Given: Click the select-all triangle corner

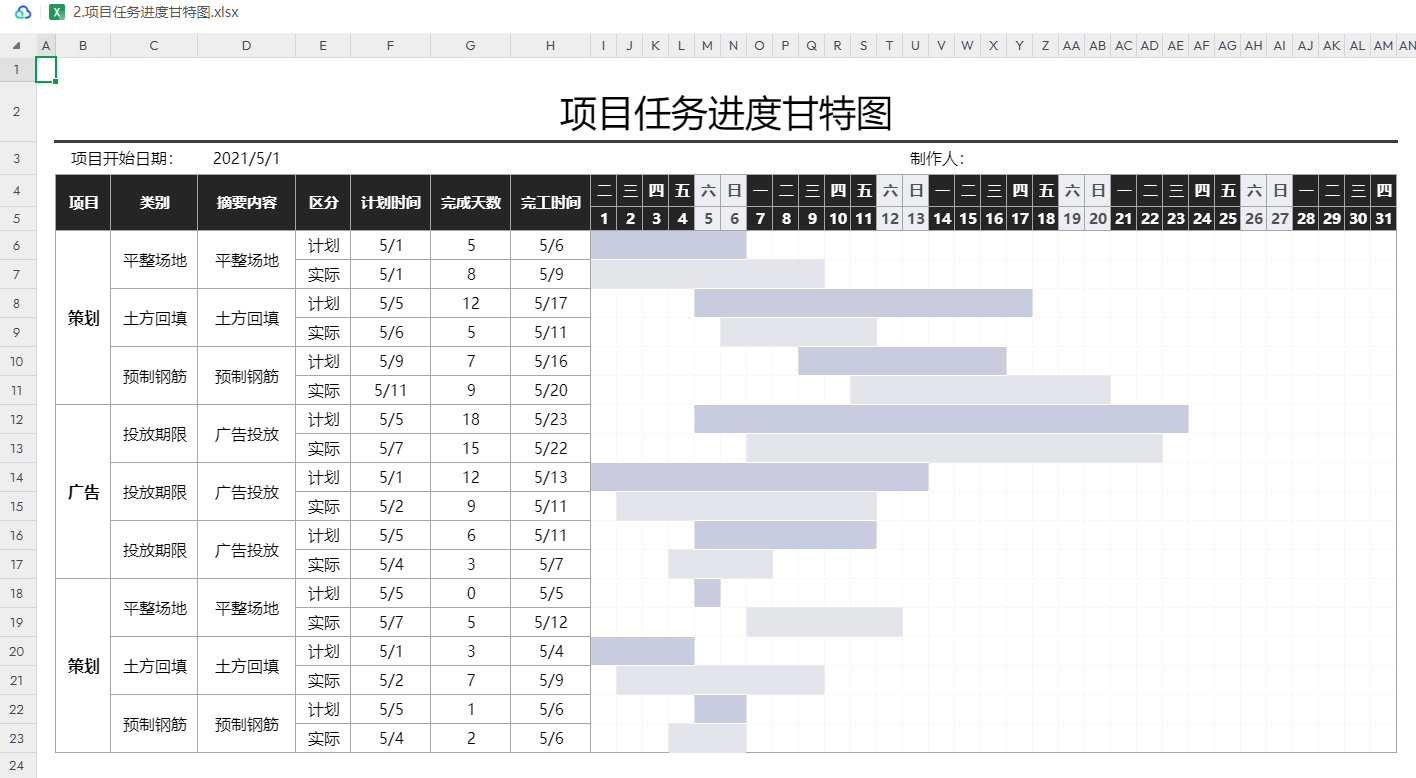Looking at the screenshot, I should tap(17, 46).
